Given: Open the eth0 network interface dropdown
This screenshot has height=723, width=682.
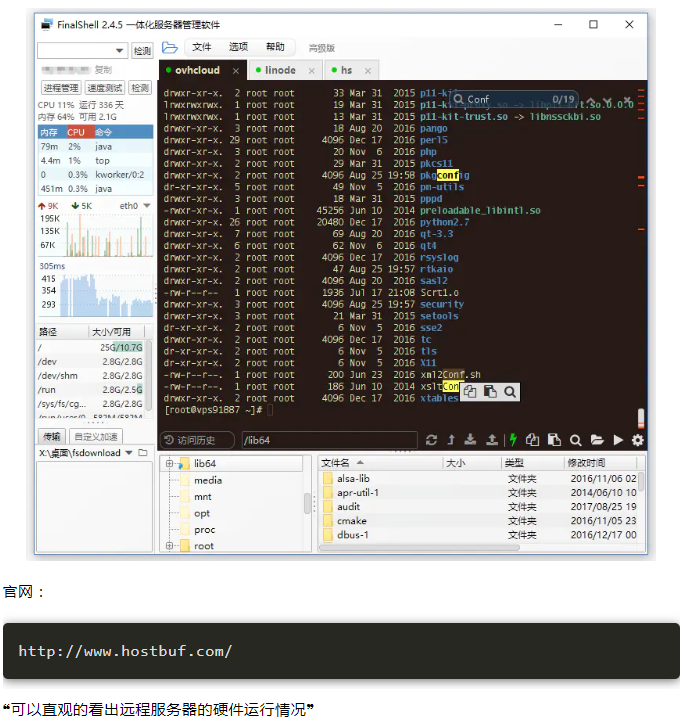Looking at the screenshot, I should coord(147,206).
